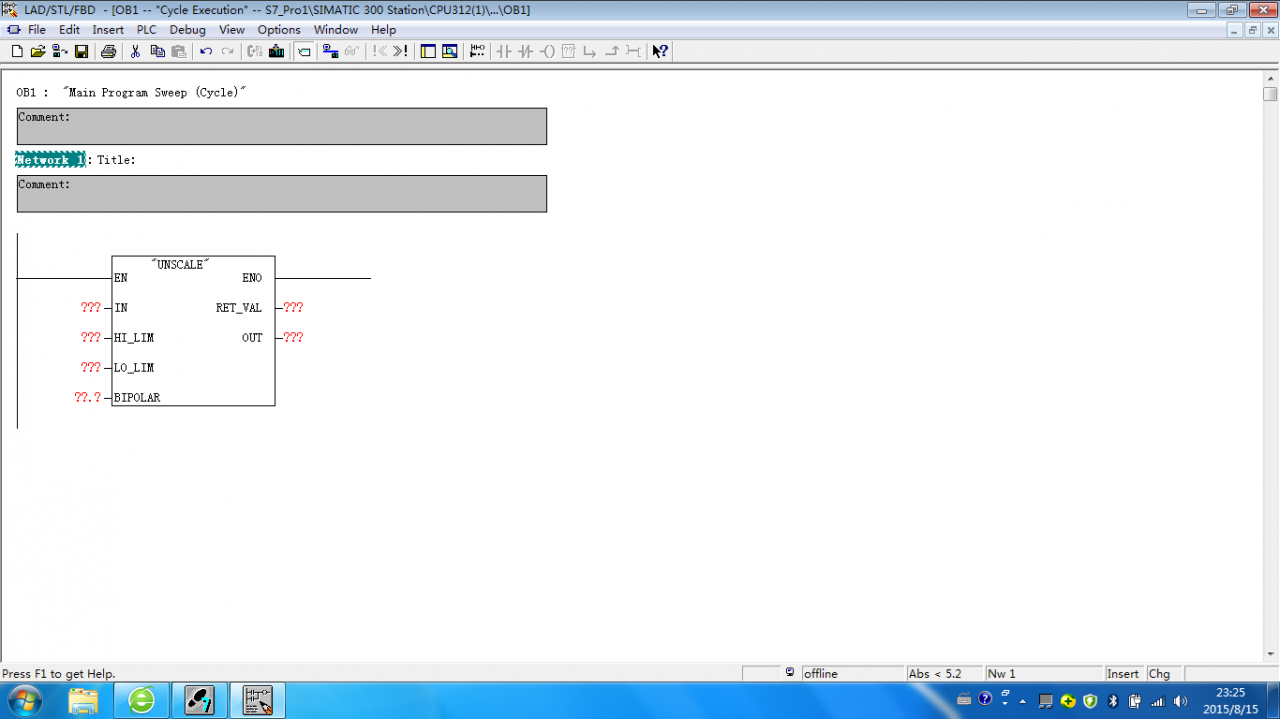Toggle the Details view icon
The width and height of the screenshot is (1280, 719).
tap(449, 51)
